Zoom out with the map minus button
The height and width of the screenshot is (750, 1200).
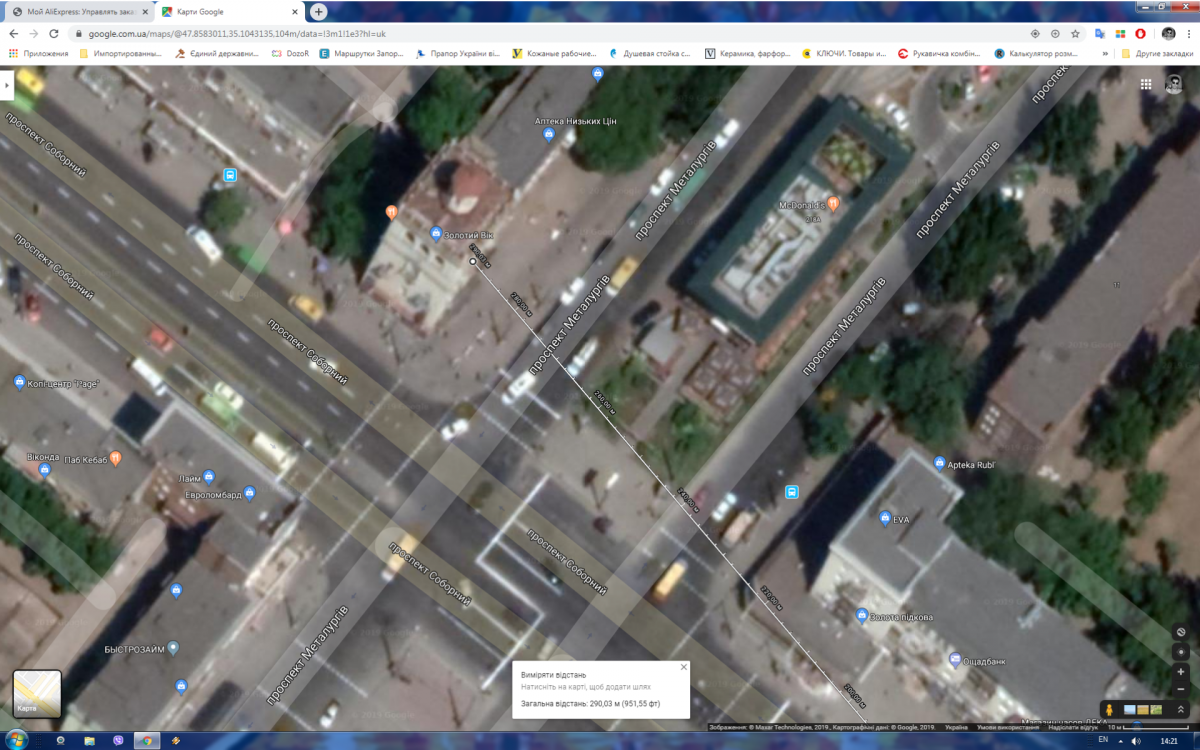point(1181,689)
